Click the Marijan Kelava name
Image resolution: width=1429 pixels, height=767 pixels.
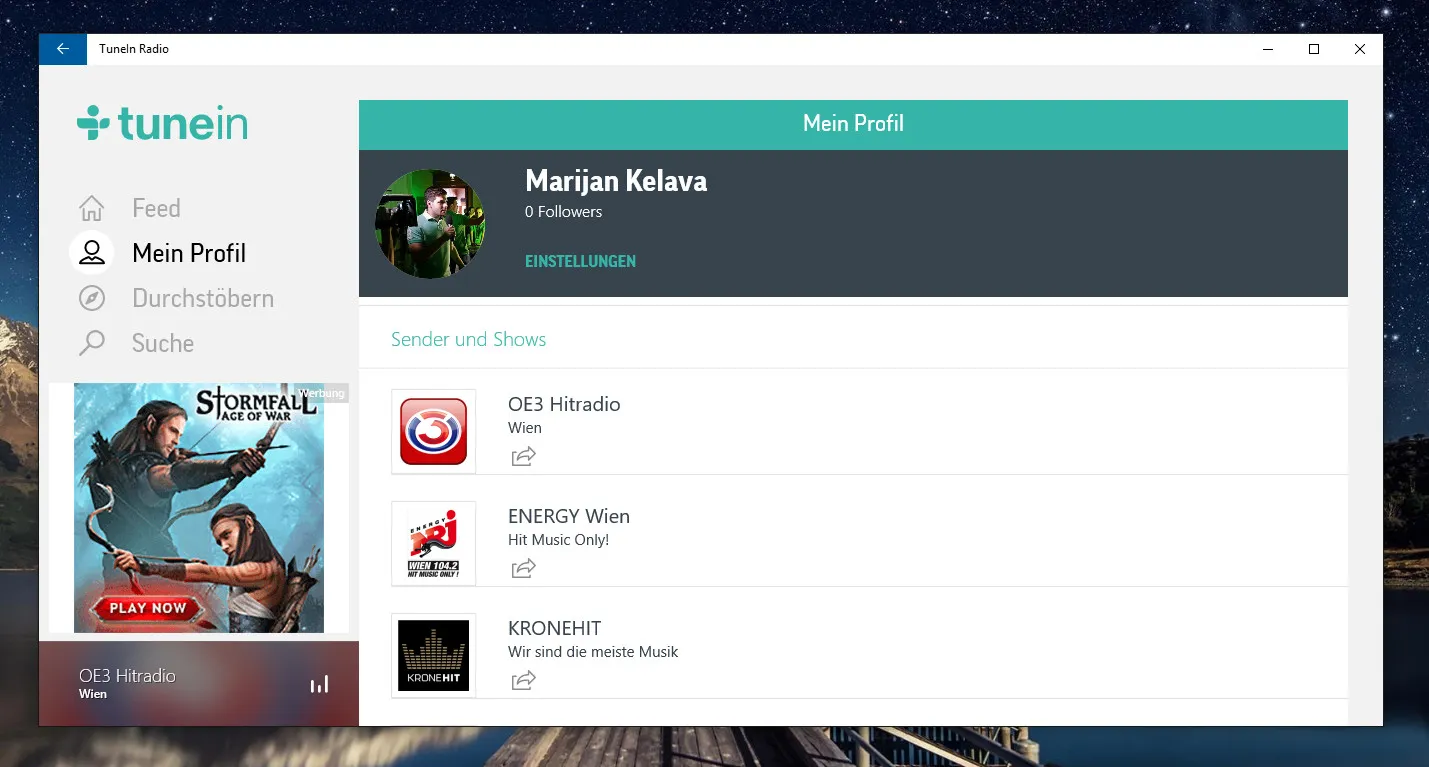click(x=616, y=181)
